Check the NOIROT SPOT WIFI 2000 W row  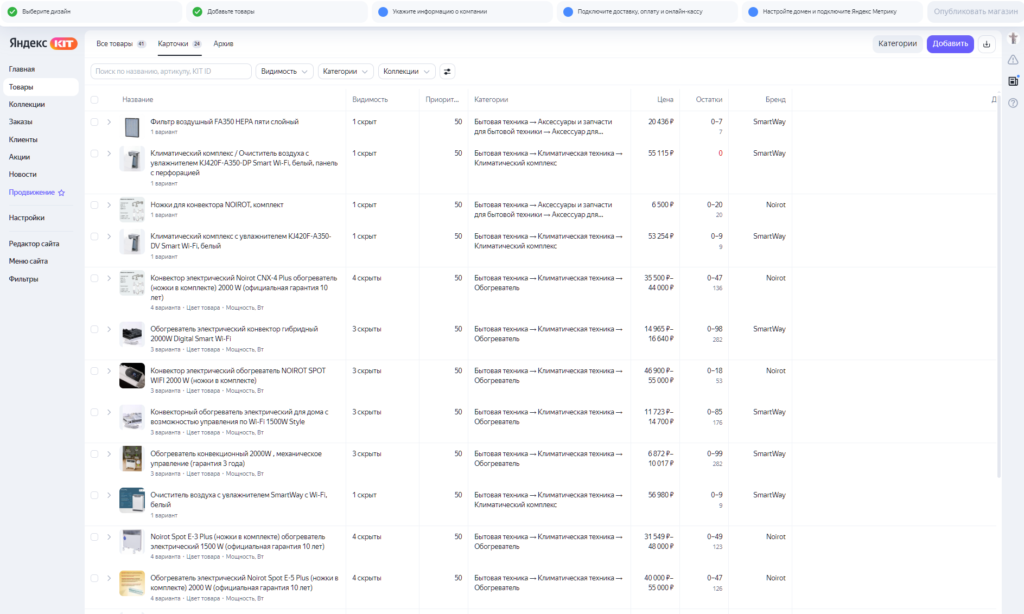tap(95, 371)
